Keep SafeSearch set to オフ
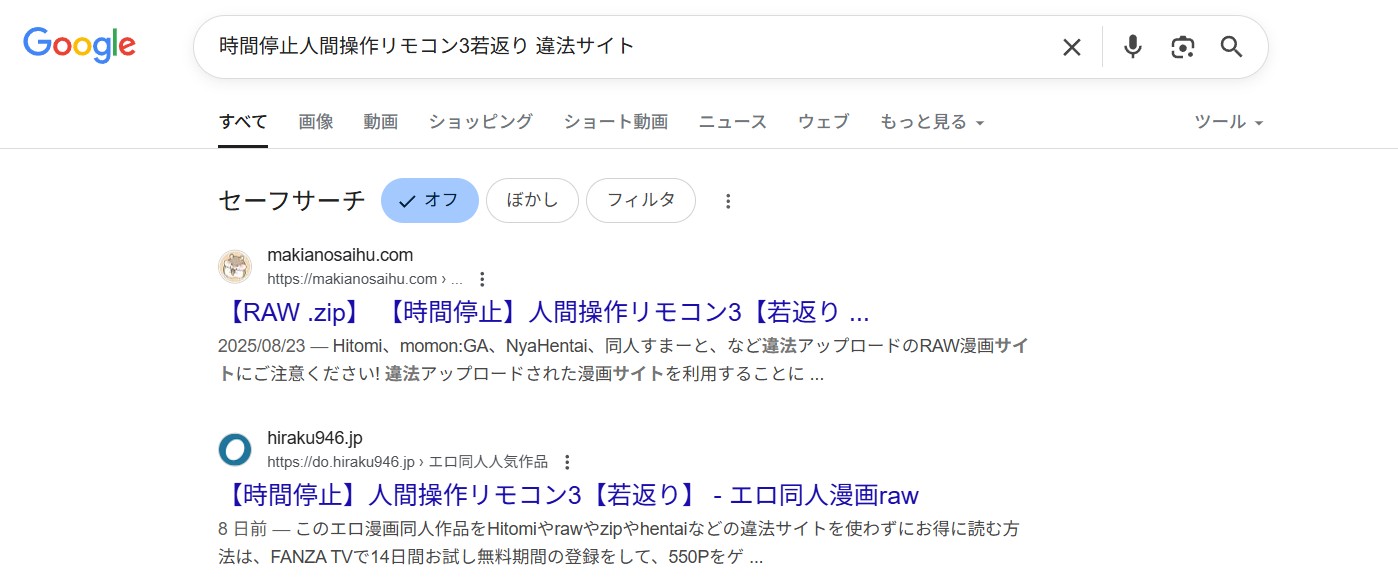The width and height of the screenshot is (1398, 585). (429, 200)
